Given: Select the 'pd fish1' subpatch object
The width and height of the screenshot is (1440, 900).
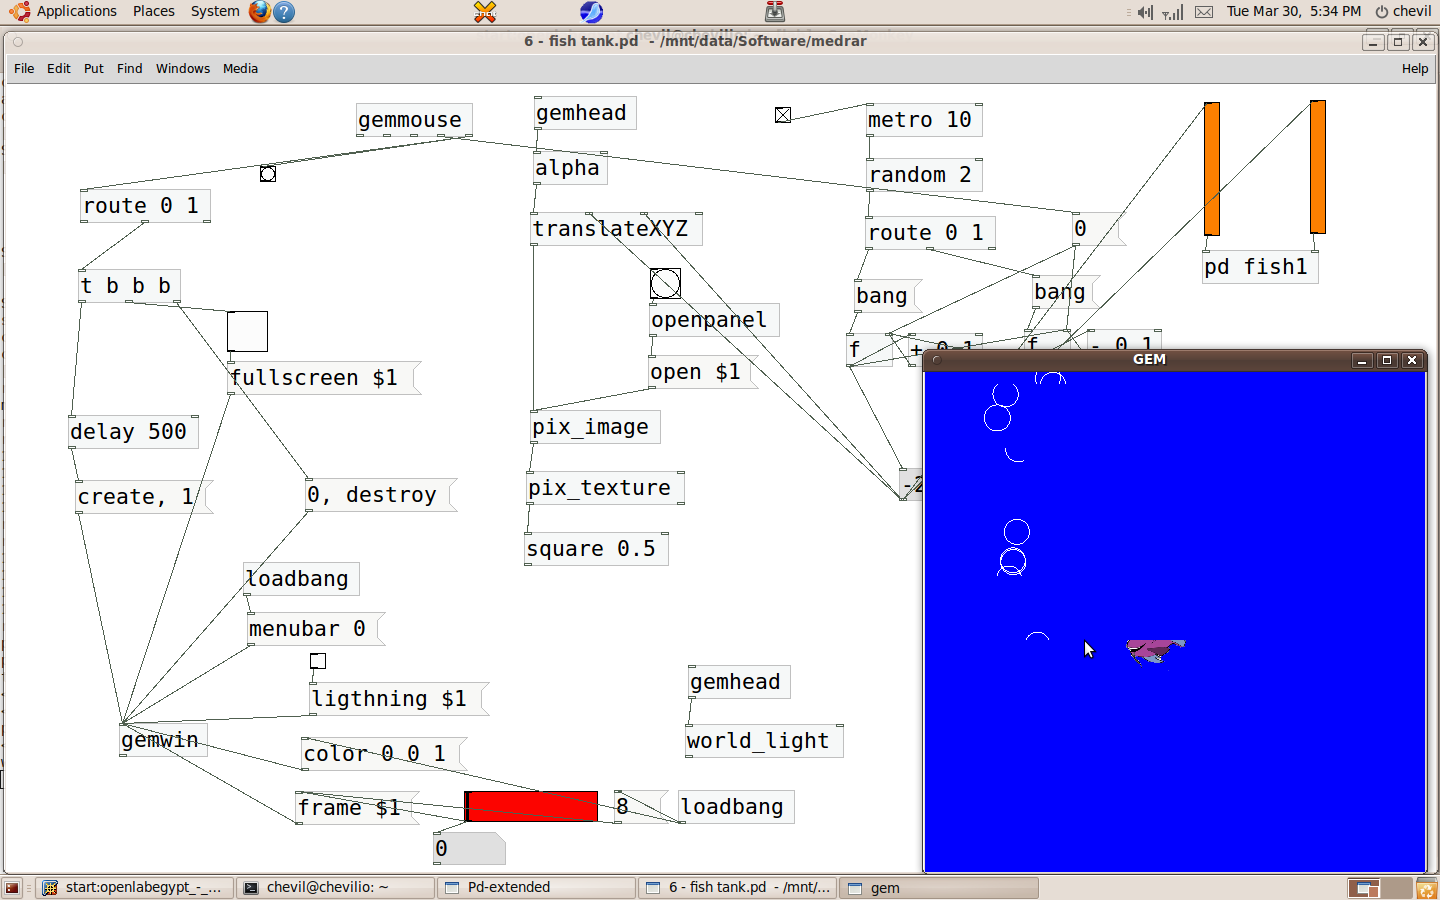Looking at the screenshot, I should (x=1260, y=267).
